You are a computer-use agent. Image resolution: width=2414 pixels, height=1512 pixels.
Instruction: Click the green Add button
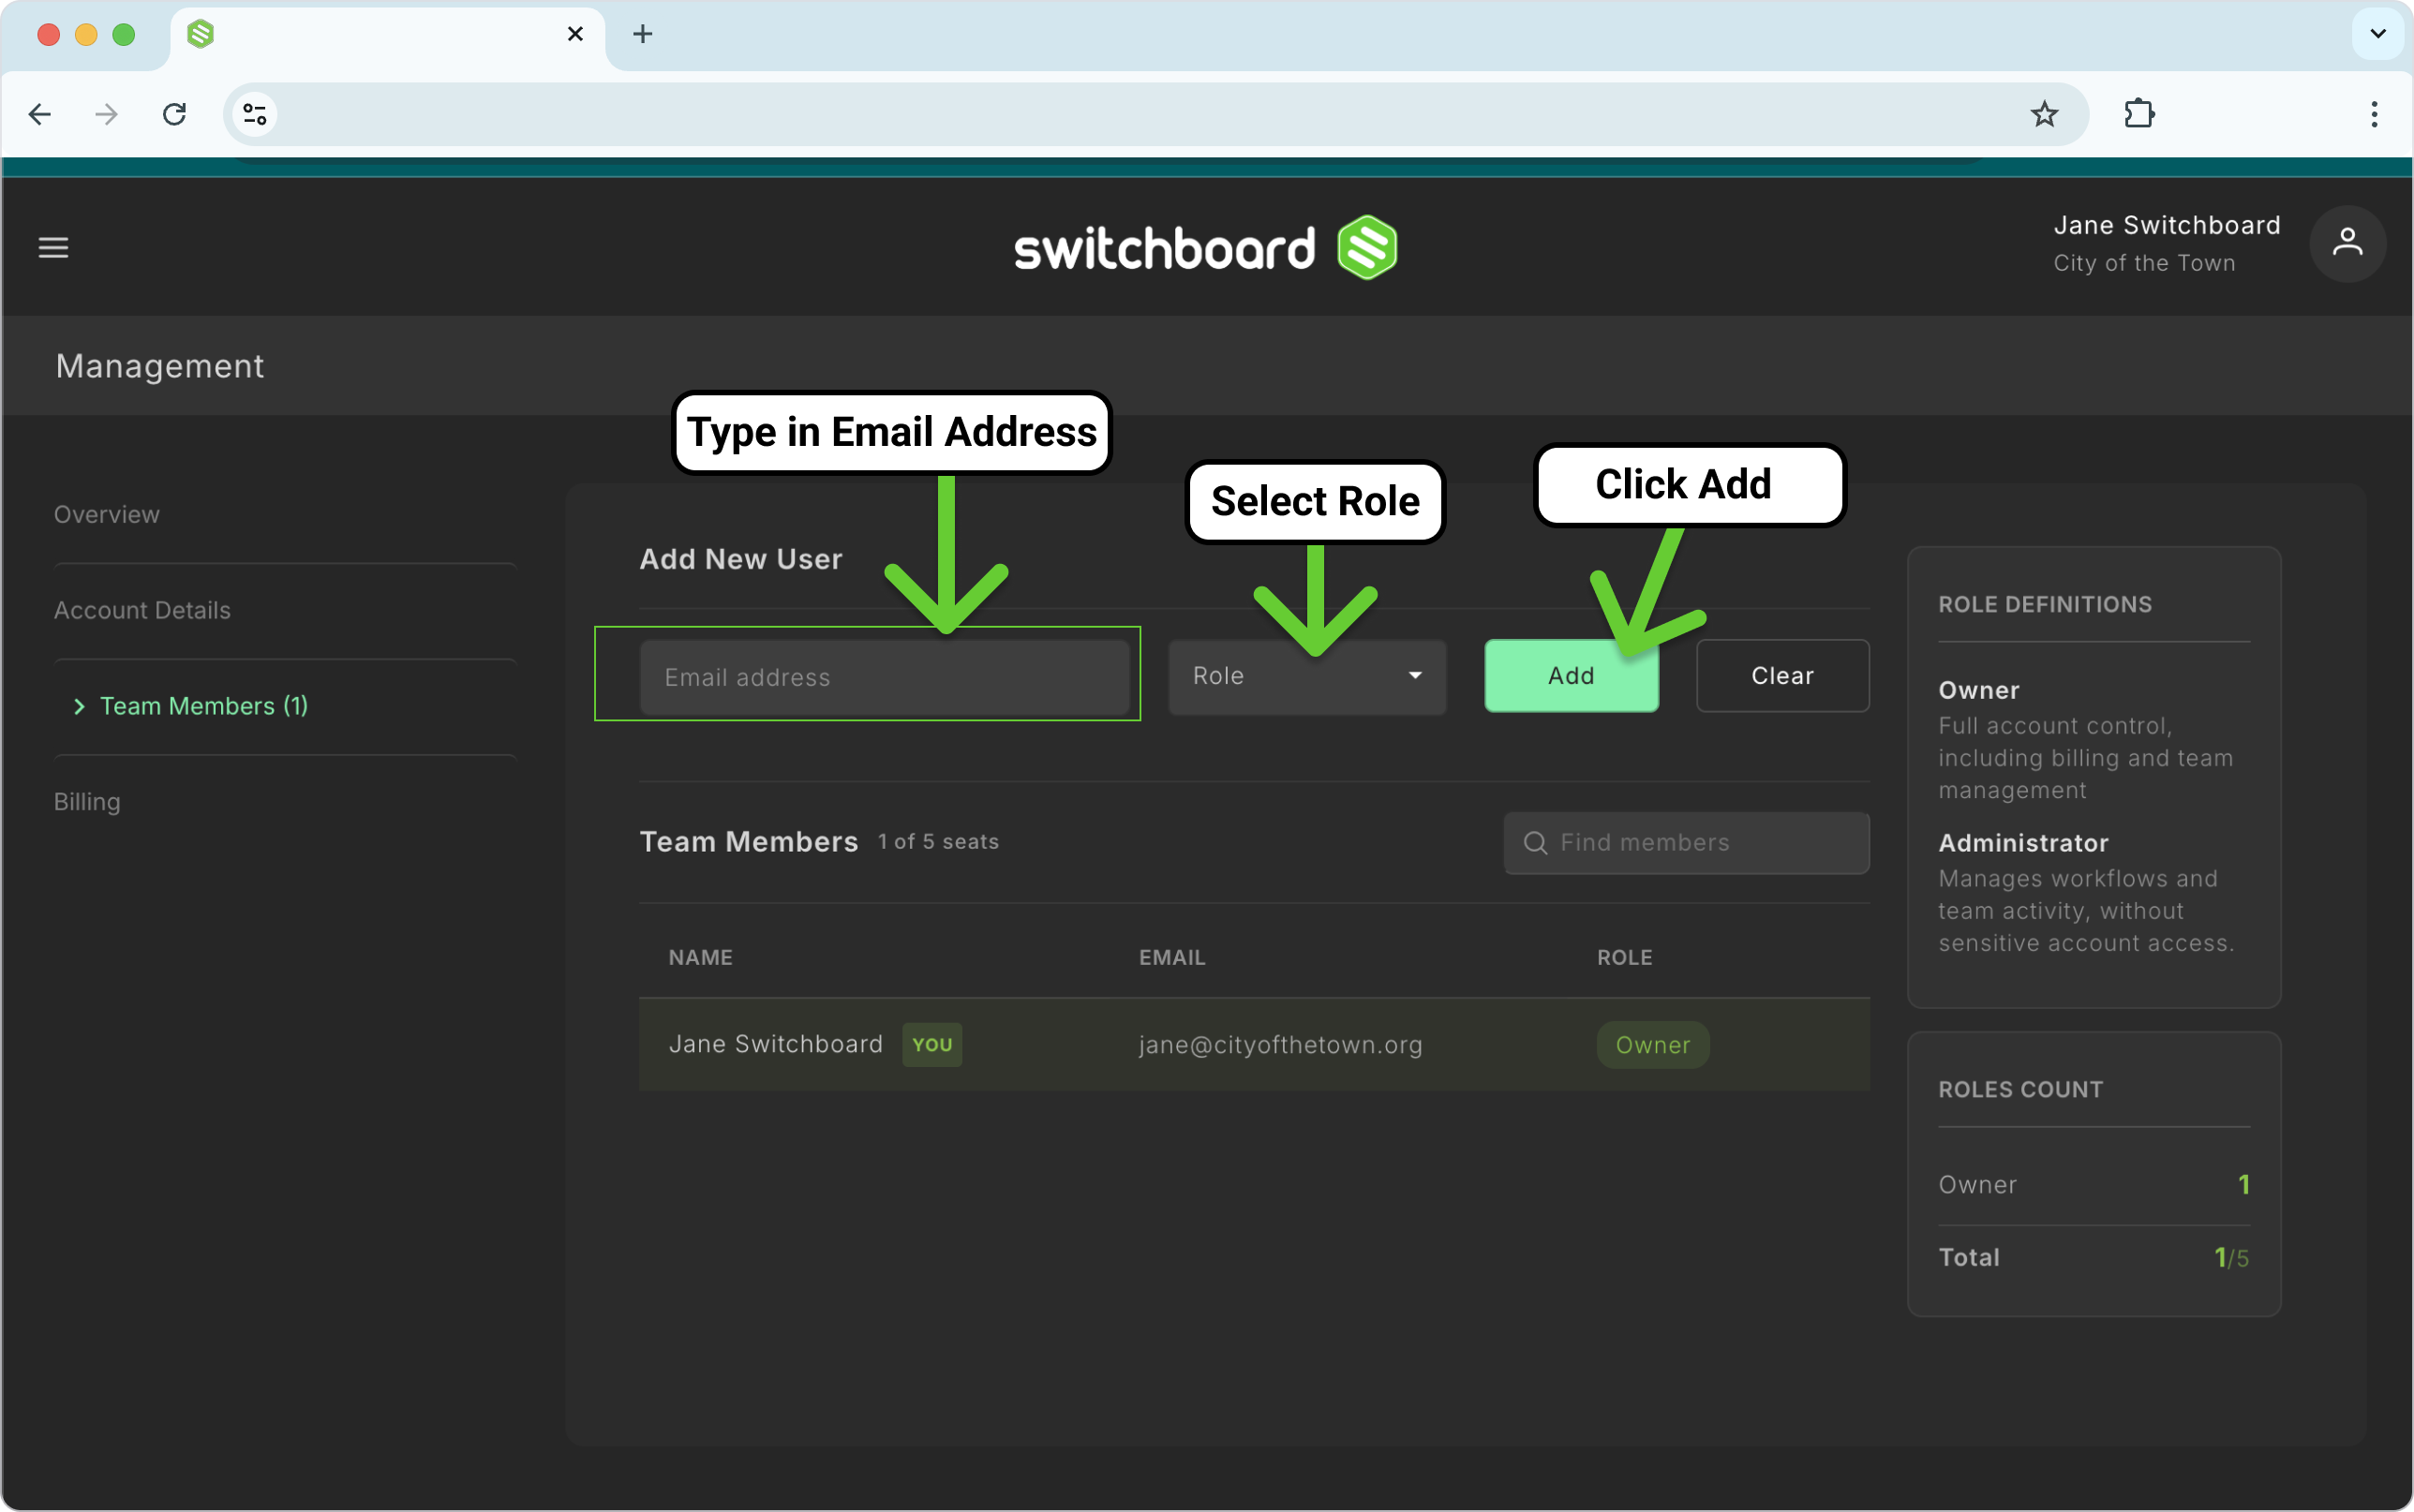point(1571,676)
